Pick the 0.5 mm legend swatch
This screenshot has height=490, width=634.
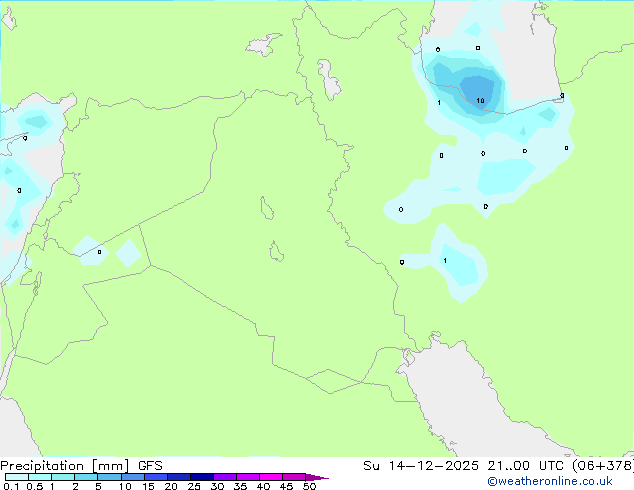click(40, 477)
